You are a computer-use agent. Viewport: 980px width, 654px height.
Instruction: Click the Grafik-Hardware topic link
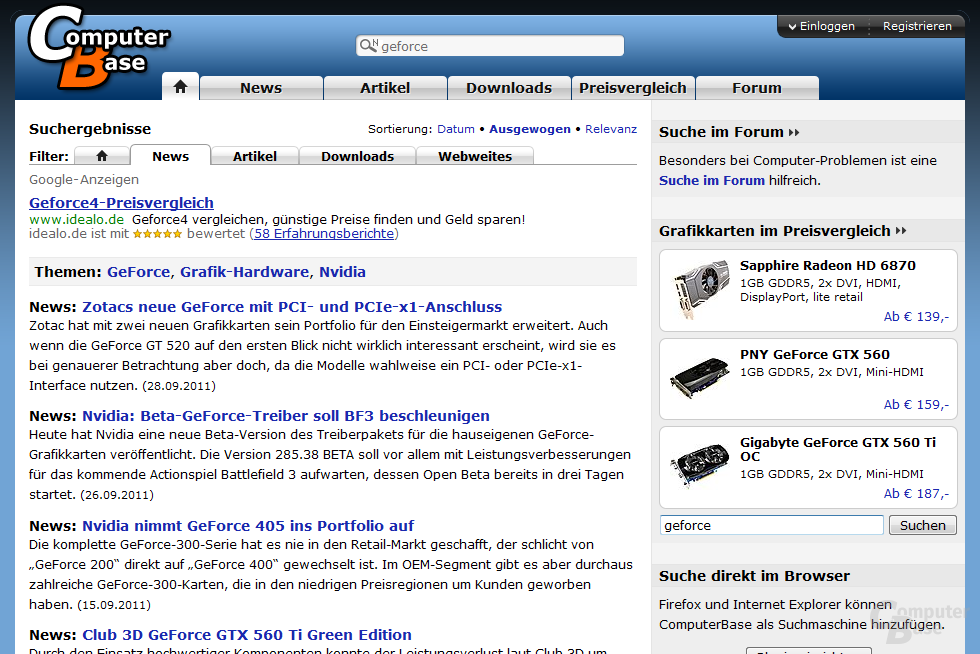point(244,272)
